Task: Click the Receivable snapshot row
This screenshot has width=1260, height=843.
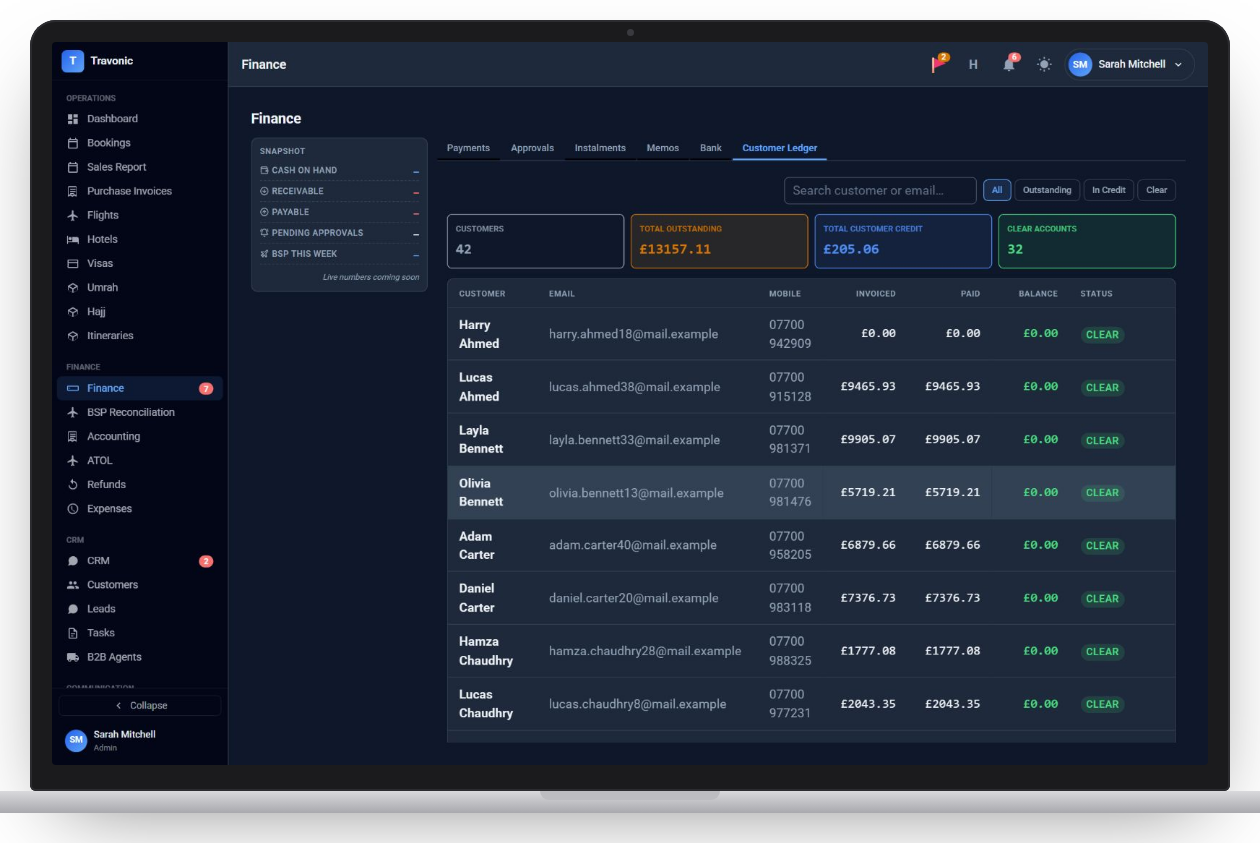Action: (339, 191)
